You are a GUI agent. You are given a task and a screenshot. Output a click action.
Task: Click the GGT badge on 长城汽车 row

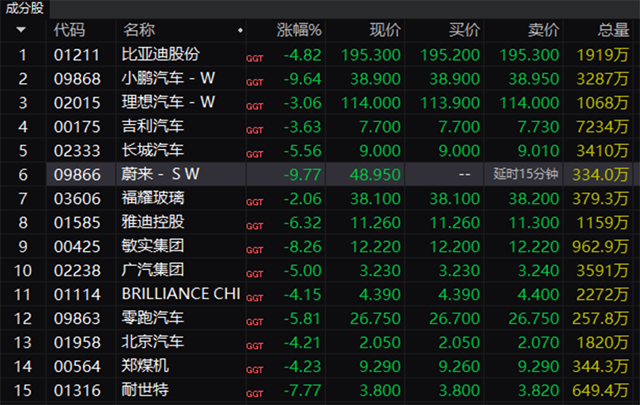[x=255, y=155]
